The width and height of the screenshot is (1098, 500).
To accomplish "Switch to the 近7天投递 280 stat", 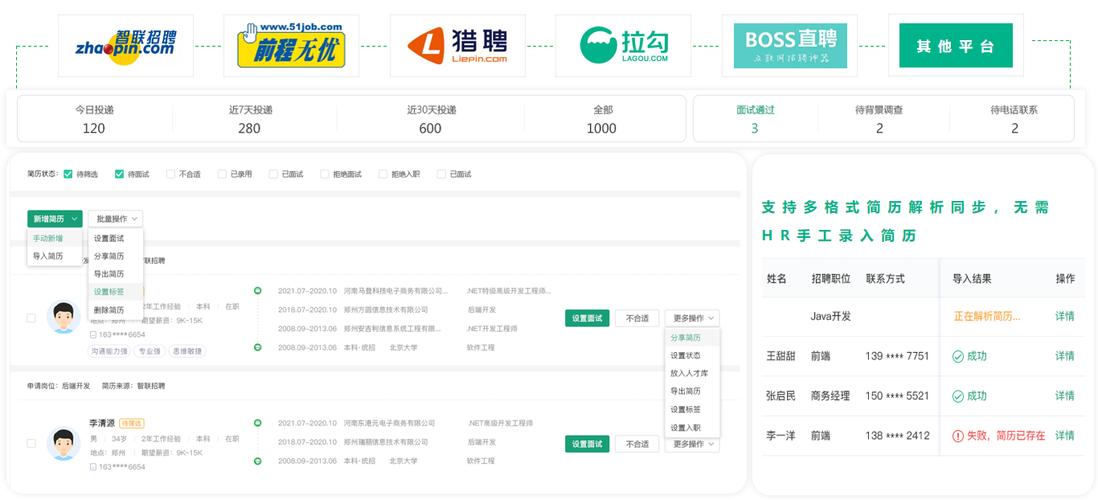I will coord(250,119).
